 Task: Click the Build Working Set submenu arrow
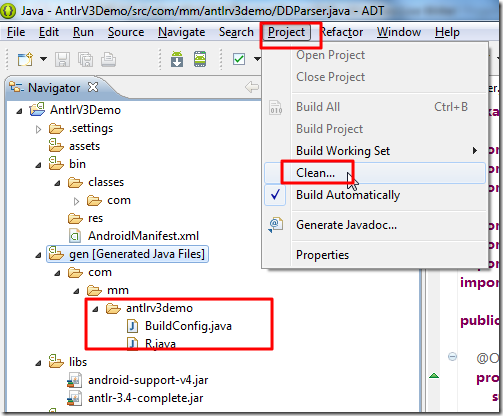tap(475, 151)
